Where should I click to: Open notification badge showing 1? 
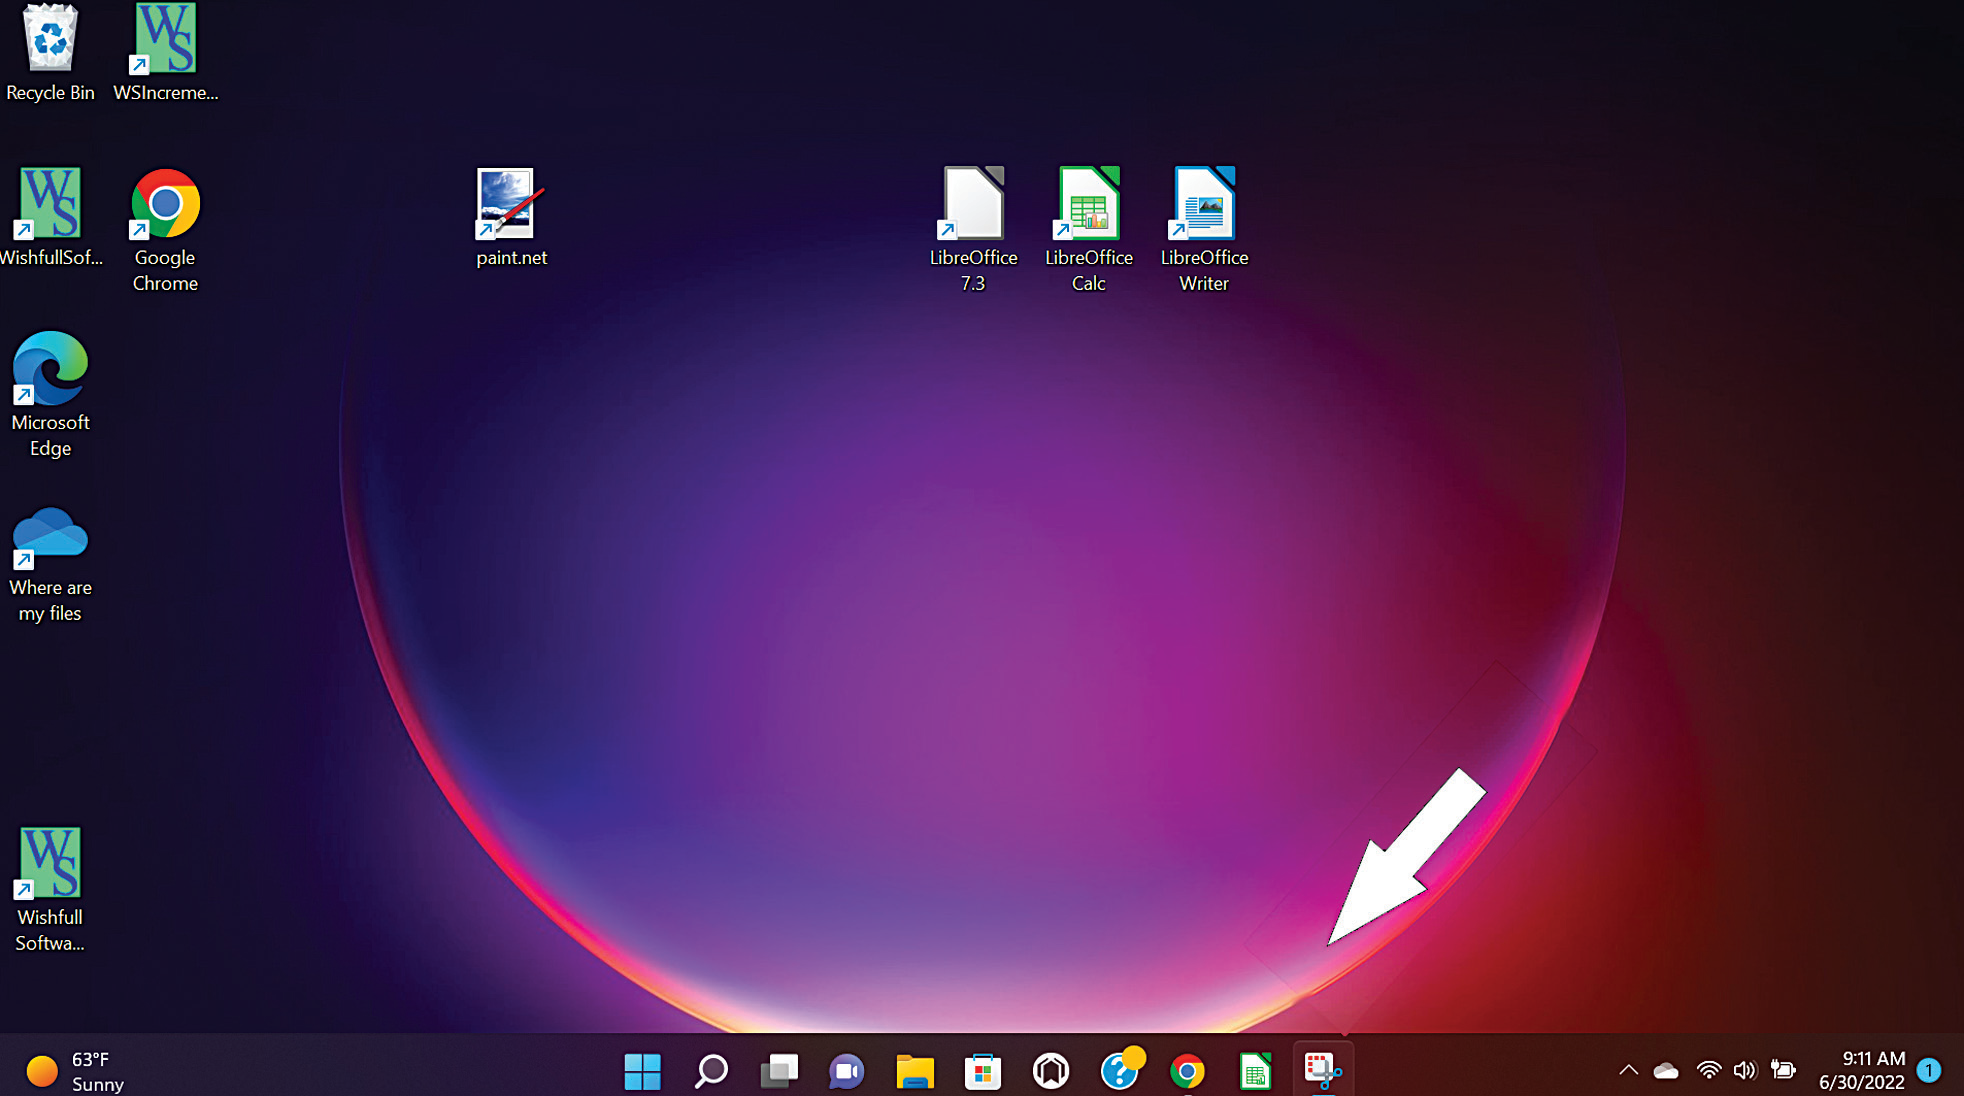[x=1930, y=1070]
